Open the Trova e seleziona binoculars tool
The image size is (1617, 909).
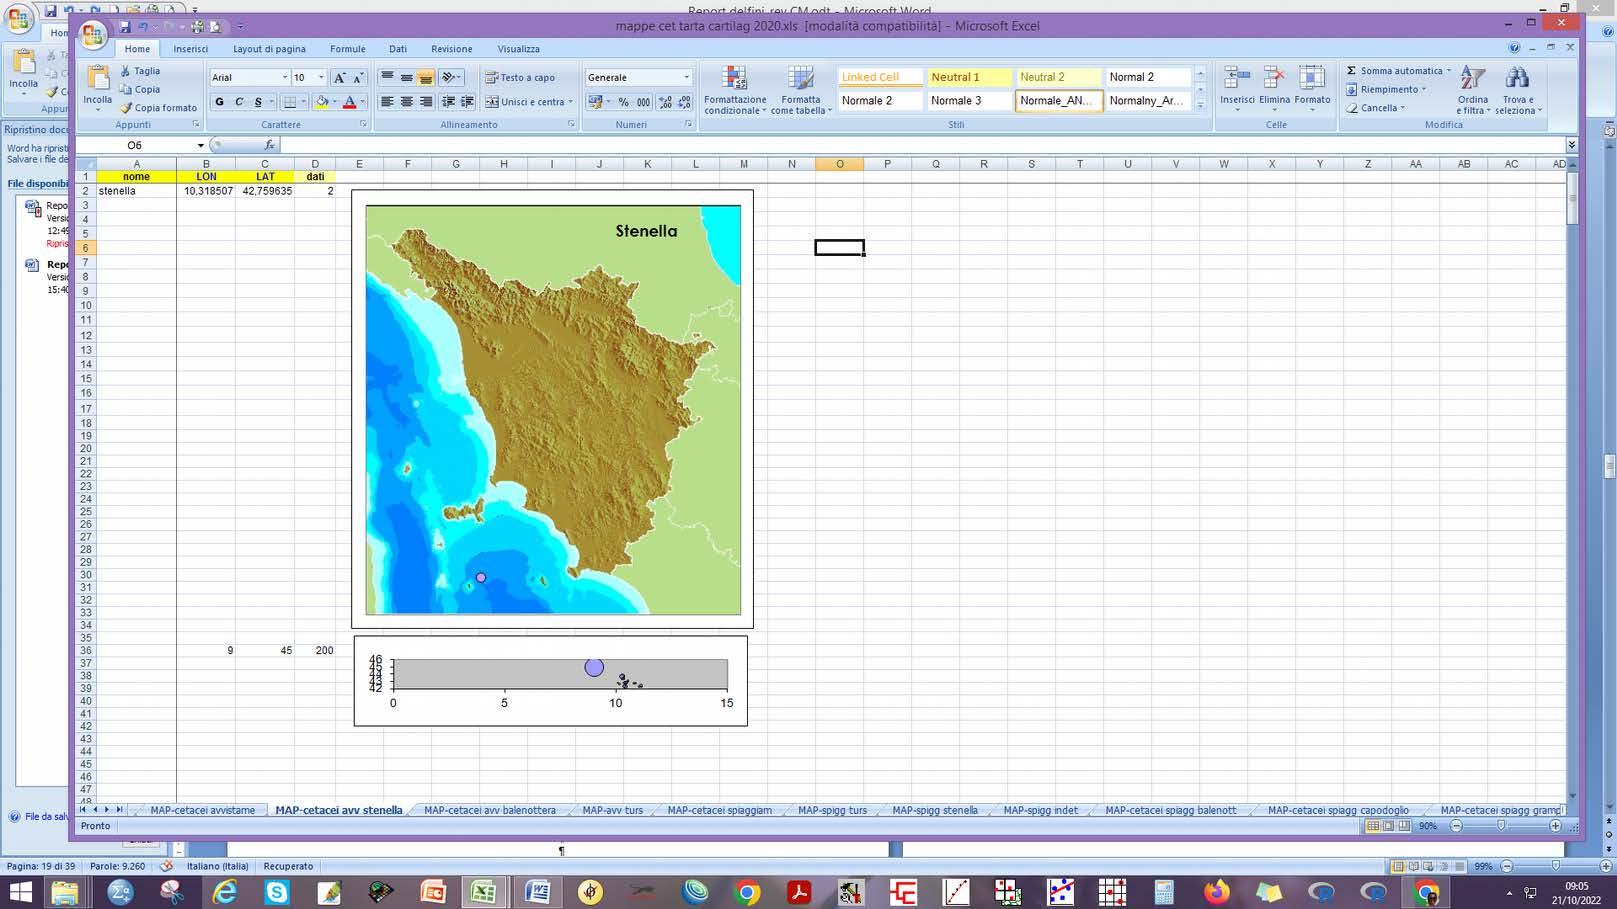pos(1517,90)
